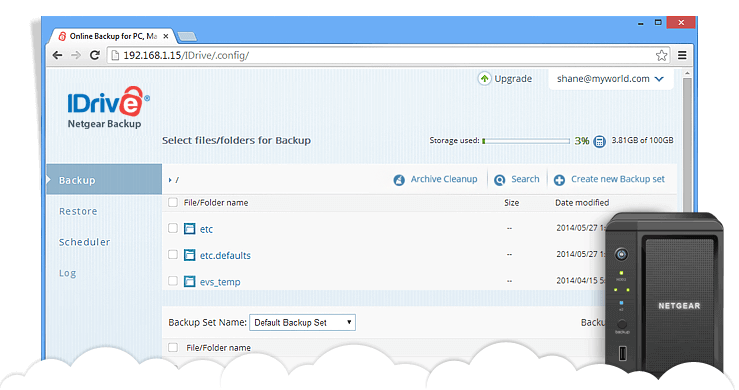Viewport: 739px width, 390px height.
Task: Click the 3.81GB of 100GB text
Action: pyautogui.click(x=642, y=141)
